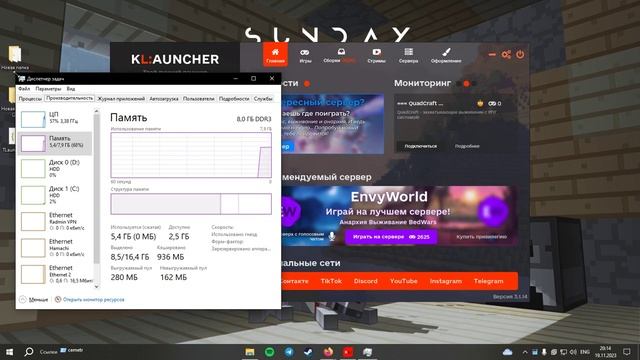The width and height of the screenshot is (640, 360).
Task: Switch to Процессы tab in Task Manager
Action: point(30,99)
